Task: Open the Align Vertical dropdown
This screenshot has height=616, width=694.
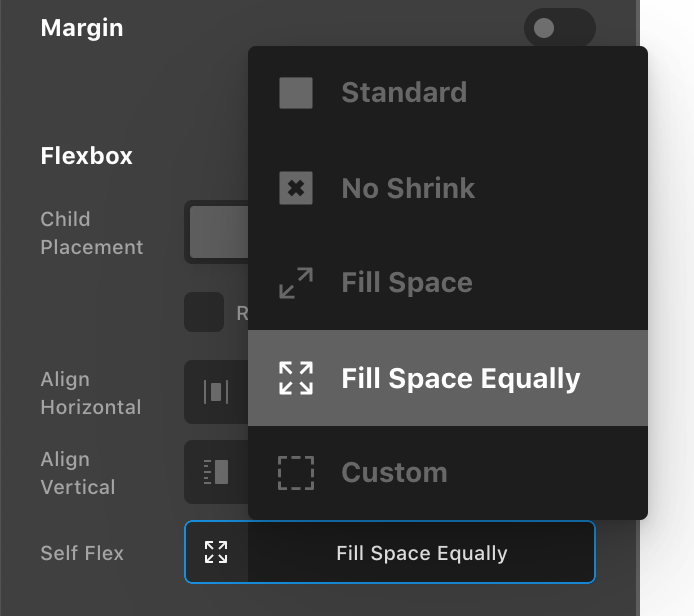Action: pyautogui.click(x=216, y=472)
